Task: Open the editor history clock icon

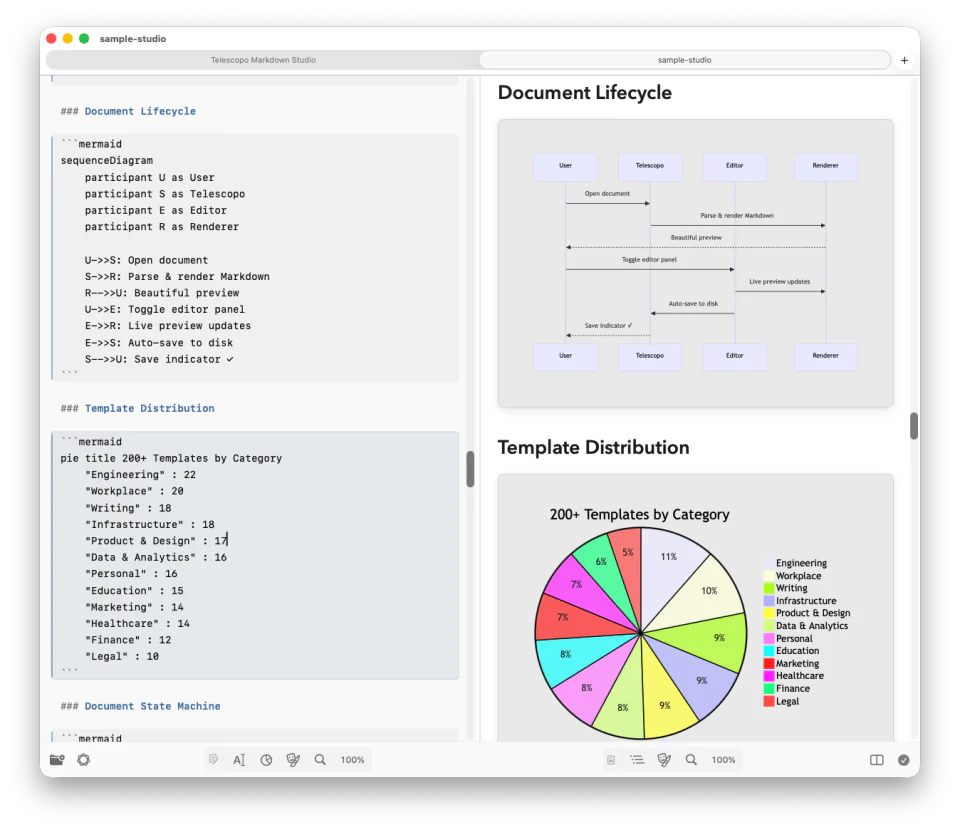Action: pos(266,760)
